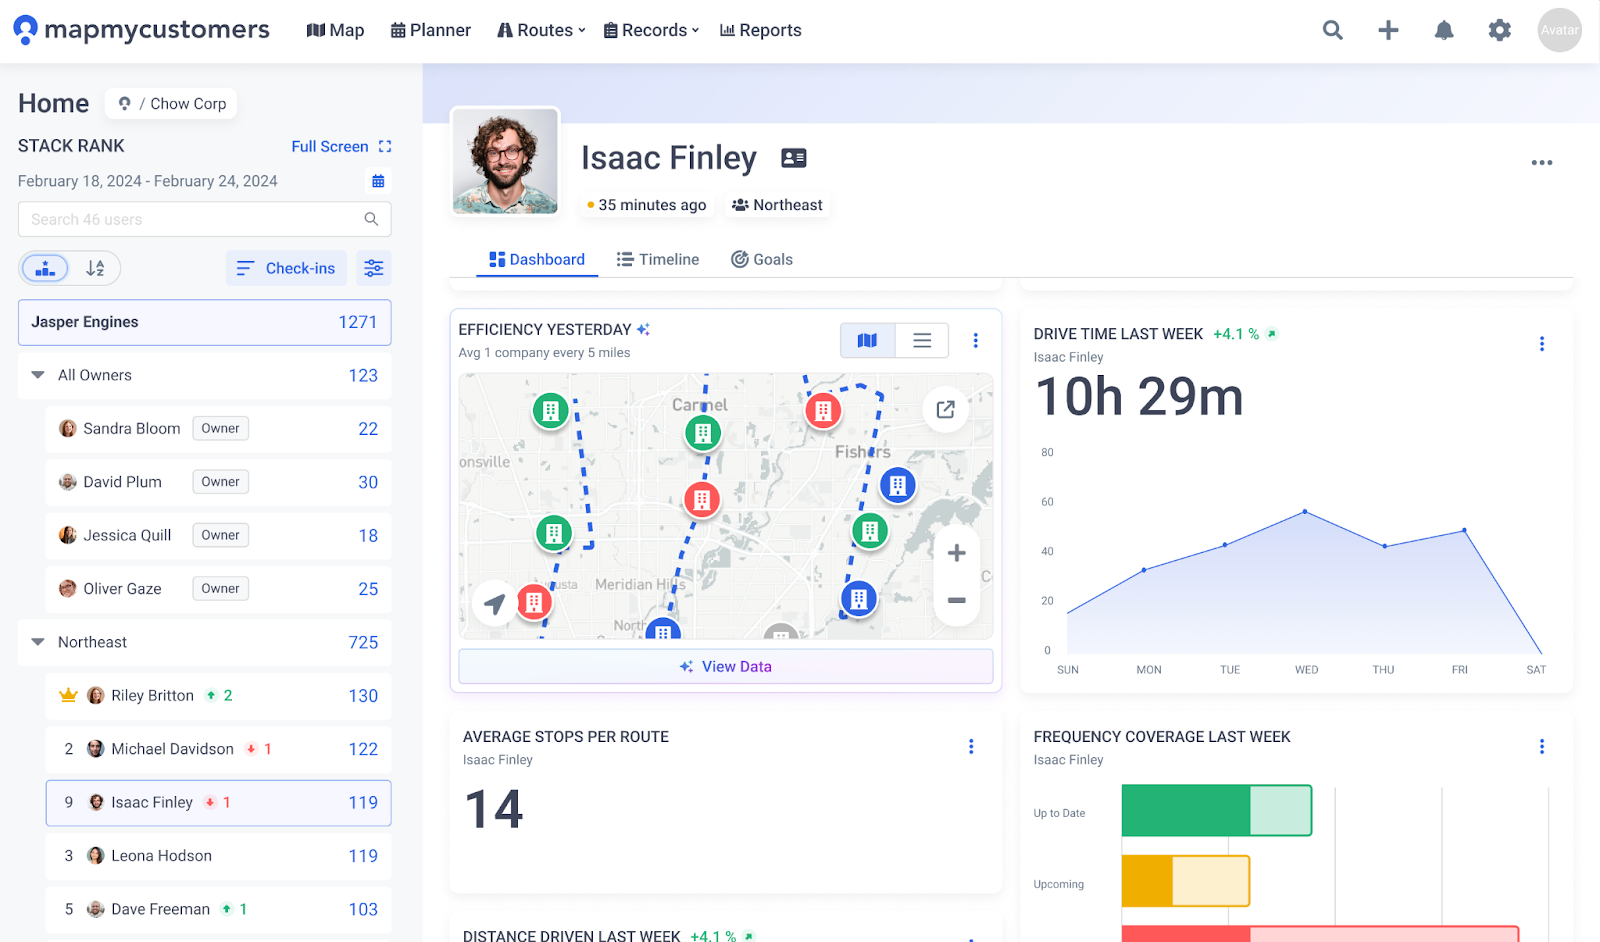Image resolution: width=1600 pixels, height=942 pixels.
Task: Open the date range calendar icon
Action: point(378,181)
